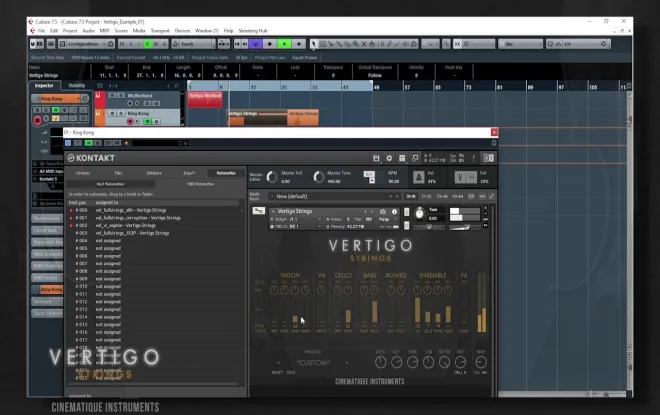The height and width of the screenshot is (415, 660).
Task: Go to next marker in transport
Action: coord(245,44)
